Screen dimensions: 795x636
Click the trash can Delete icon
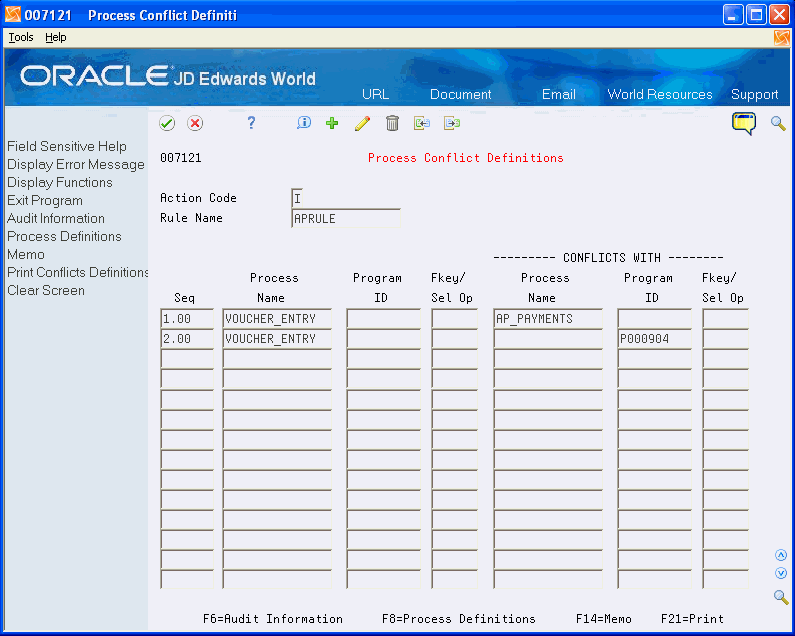392,123
